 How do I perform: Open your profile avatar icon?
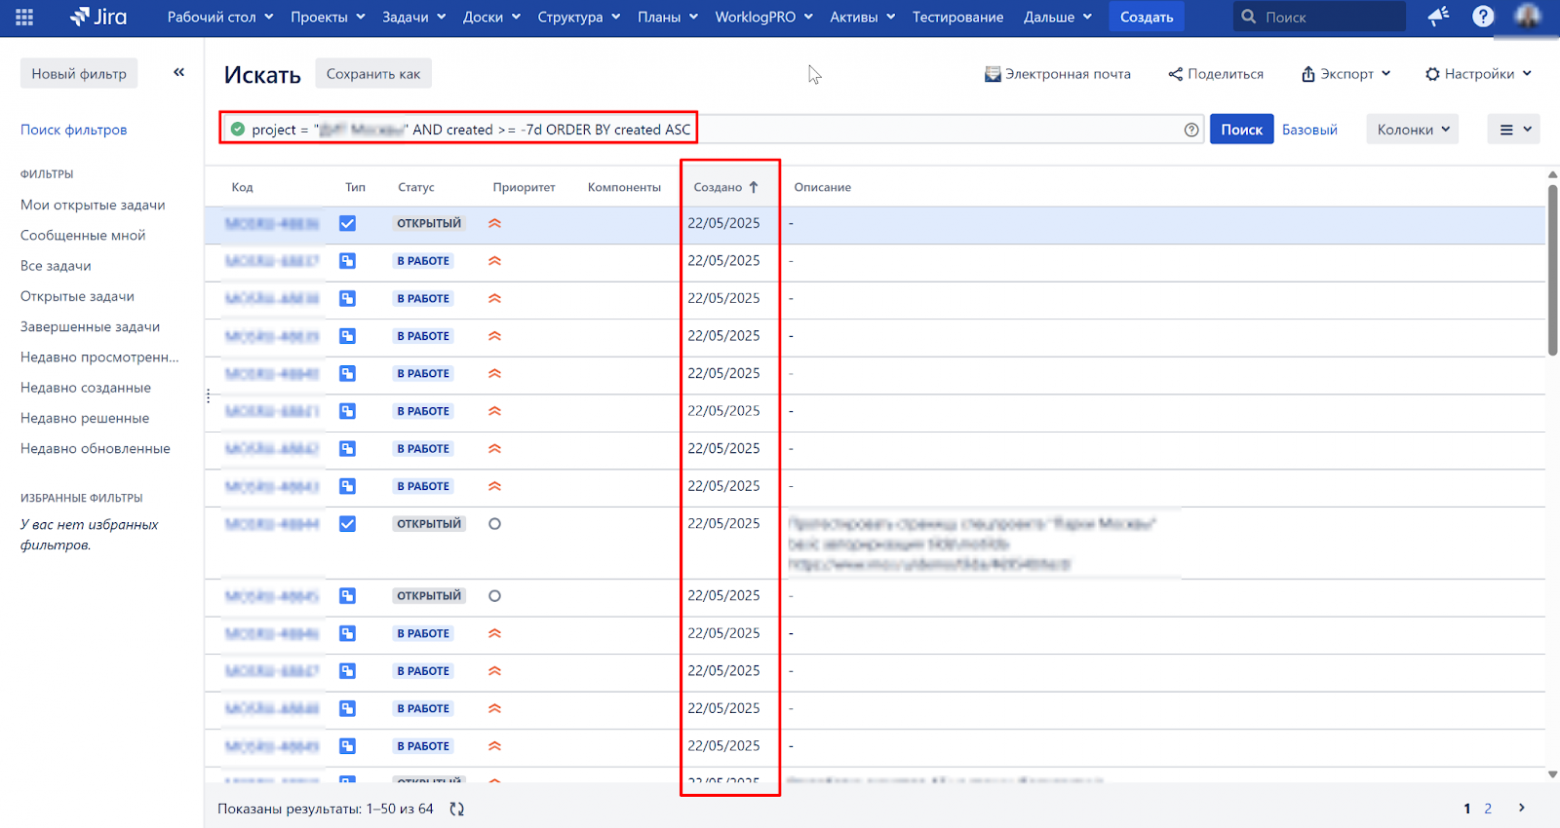tap(1528, 16)
